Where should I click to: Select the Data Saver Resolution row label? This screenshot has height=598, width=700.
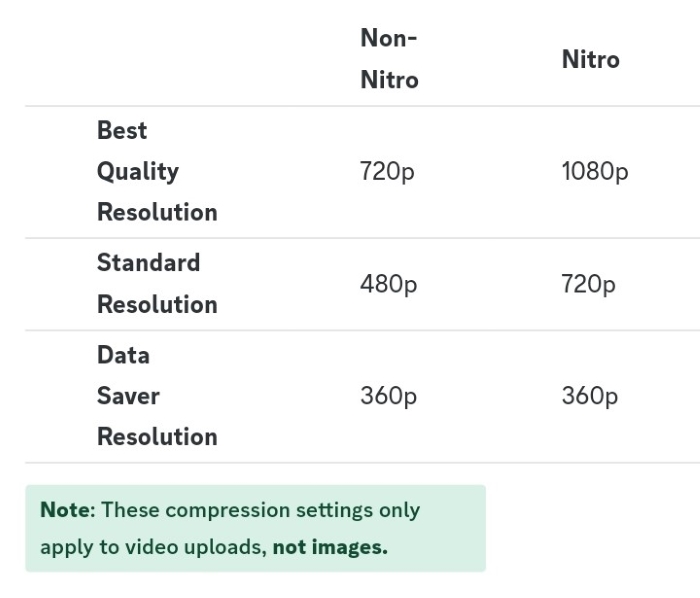(x=156, y=396)
